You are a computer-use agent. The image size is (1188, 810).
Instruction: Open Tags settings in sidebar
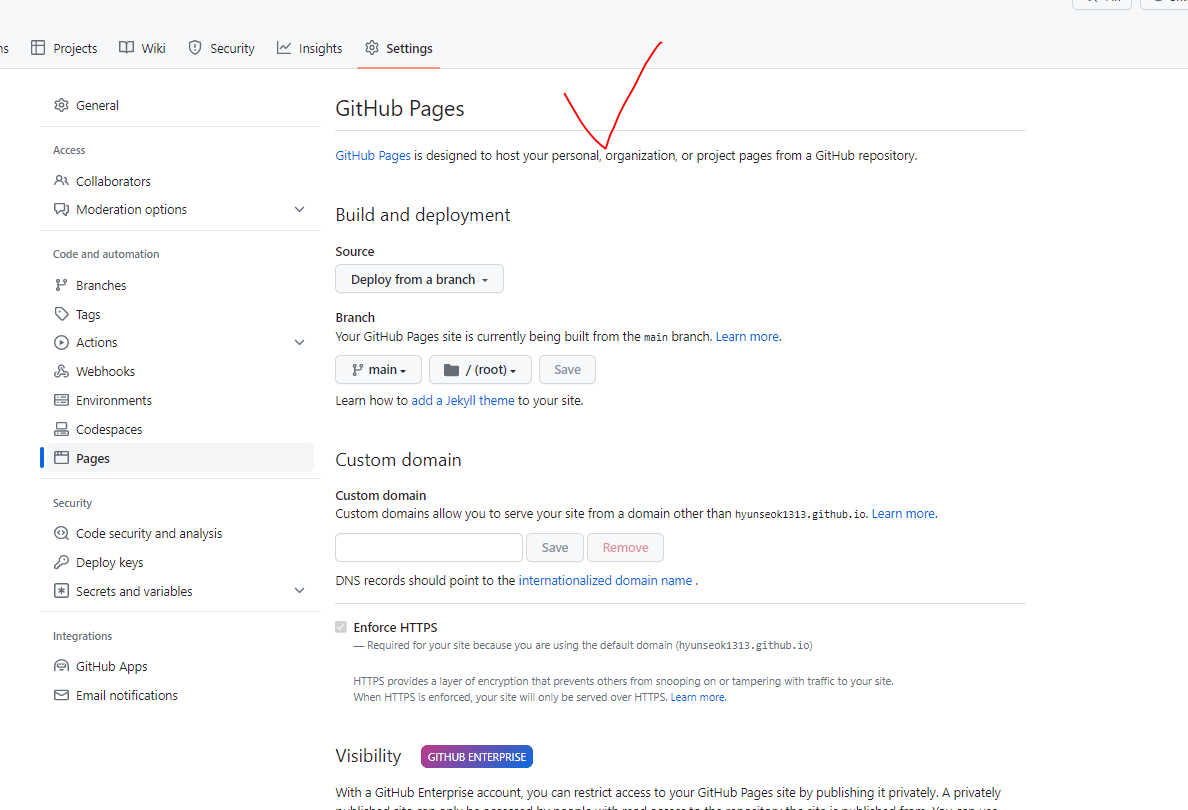(x=180, y=314)
